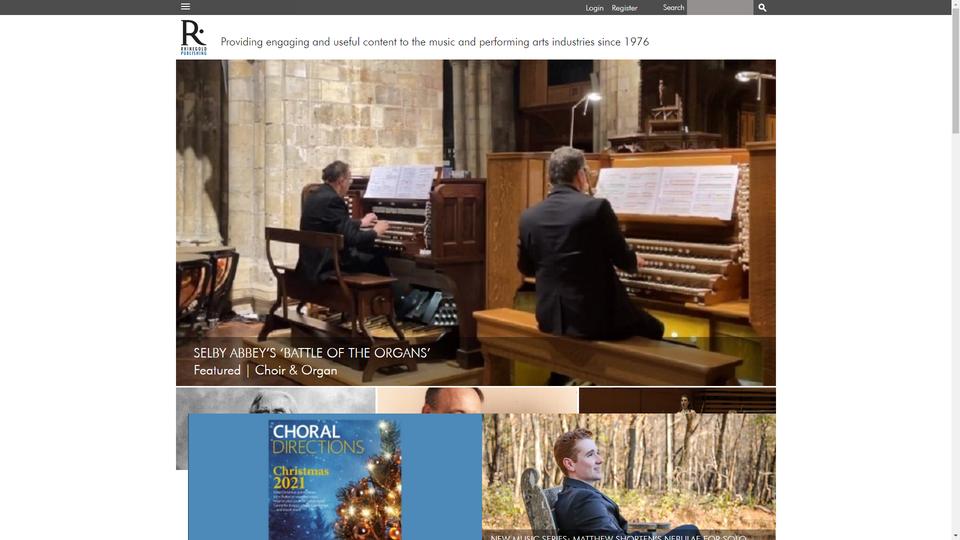Click the Rhinegold Publishing logo
Viewport: 960px width, 540px height.
(x=193, y=37)
